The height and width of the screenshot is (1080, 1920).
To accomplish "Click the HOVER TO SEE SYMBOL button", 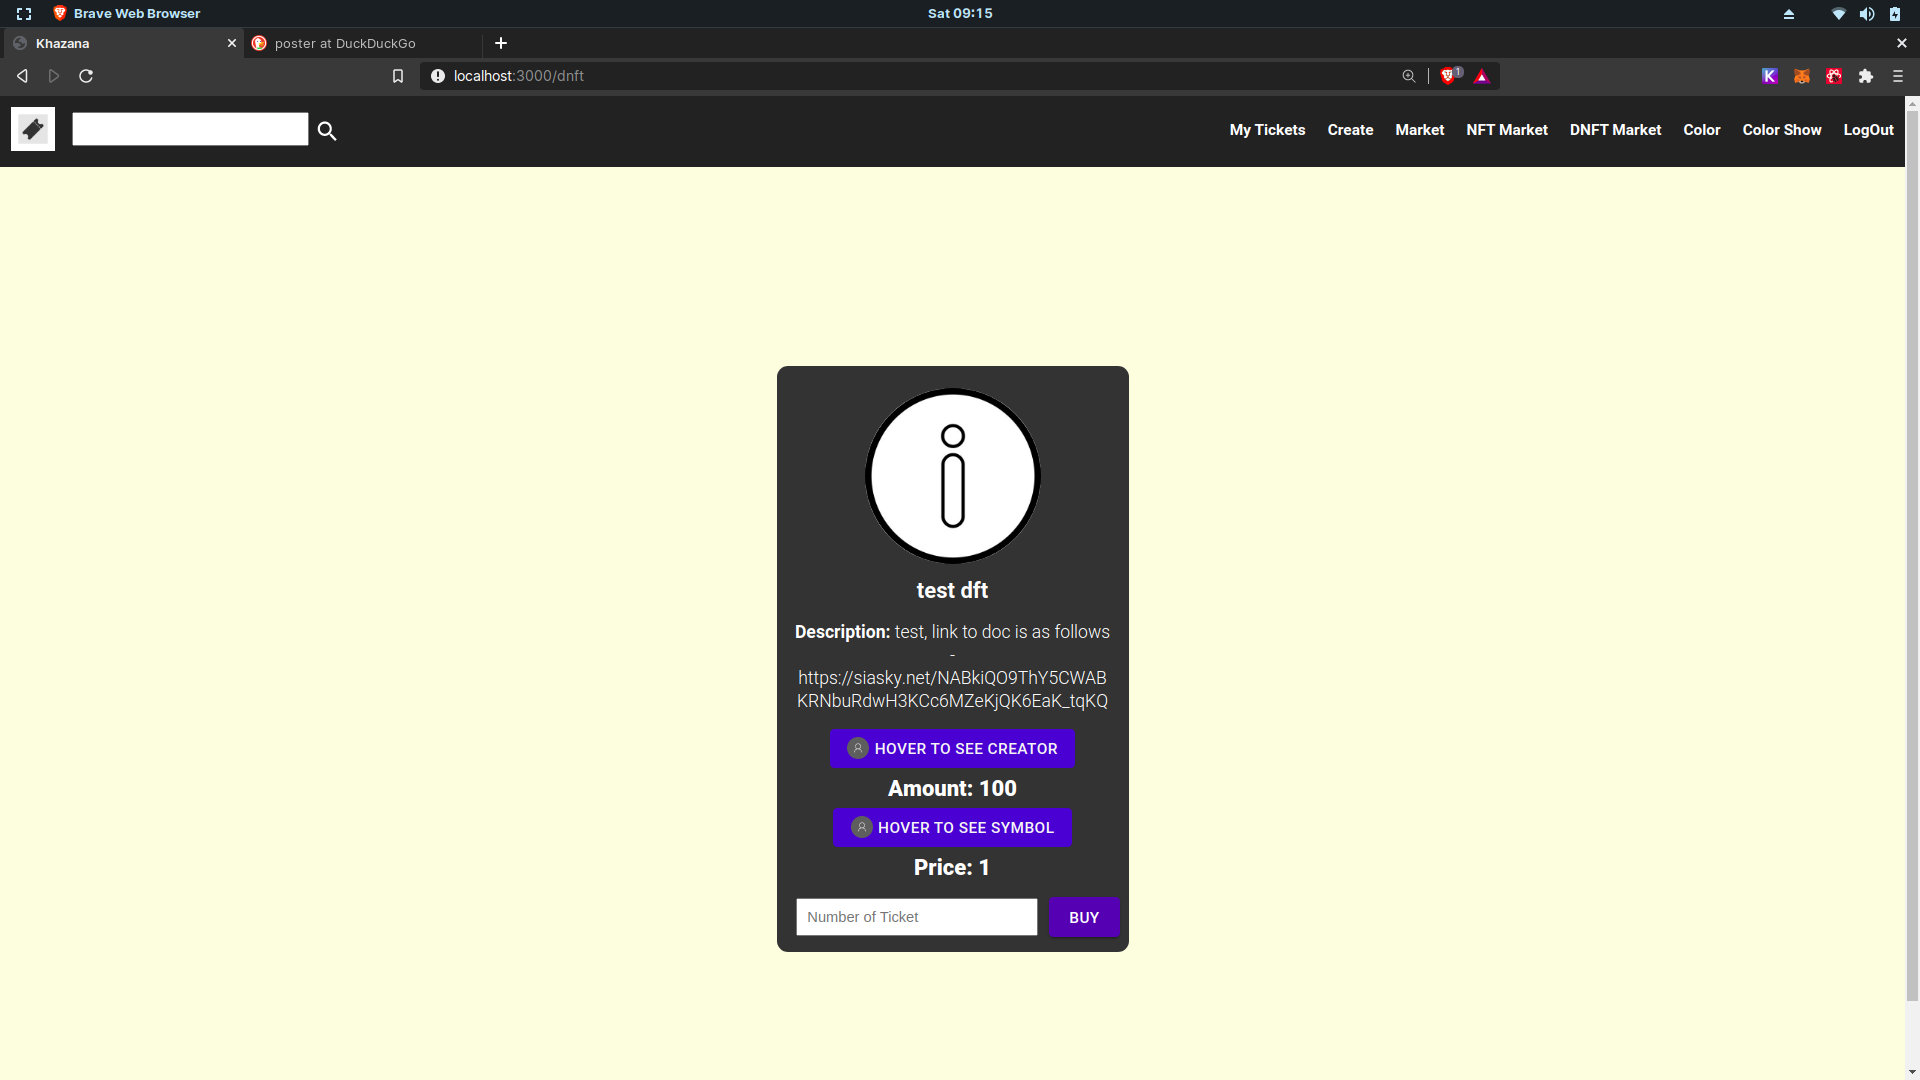I will (x=952, y=828).
